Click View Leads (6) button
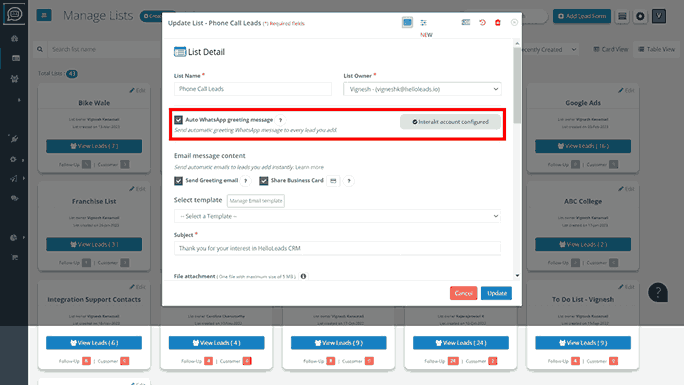Image resolution: width=684 pixels, height=385 pixels. 94,343
